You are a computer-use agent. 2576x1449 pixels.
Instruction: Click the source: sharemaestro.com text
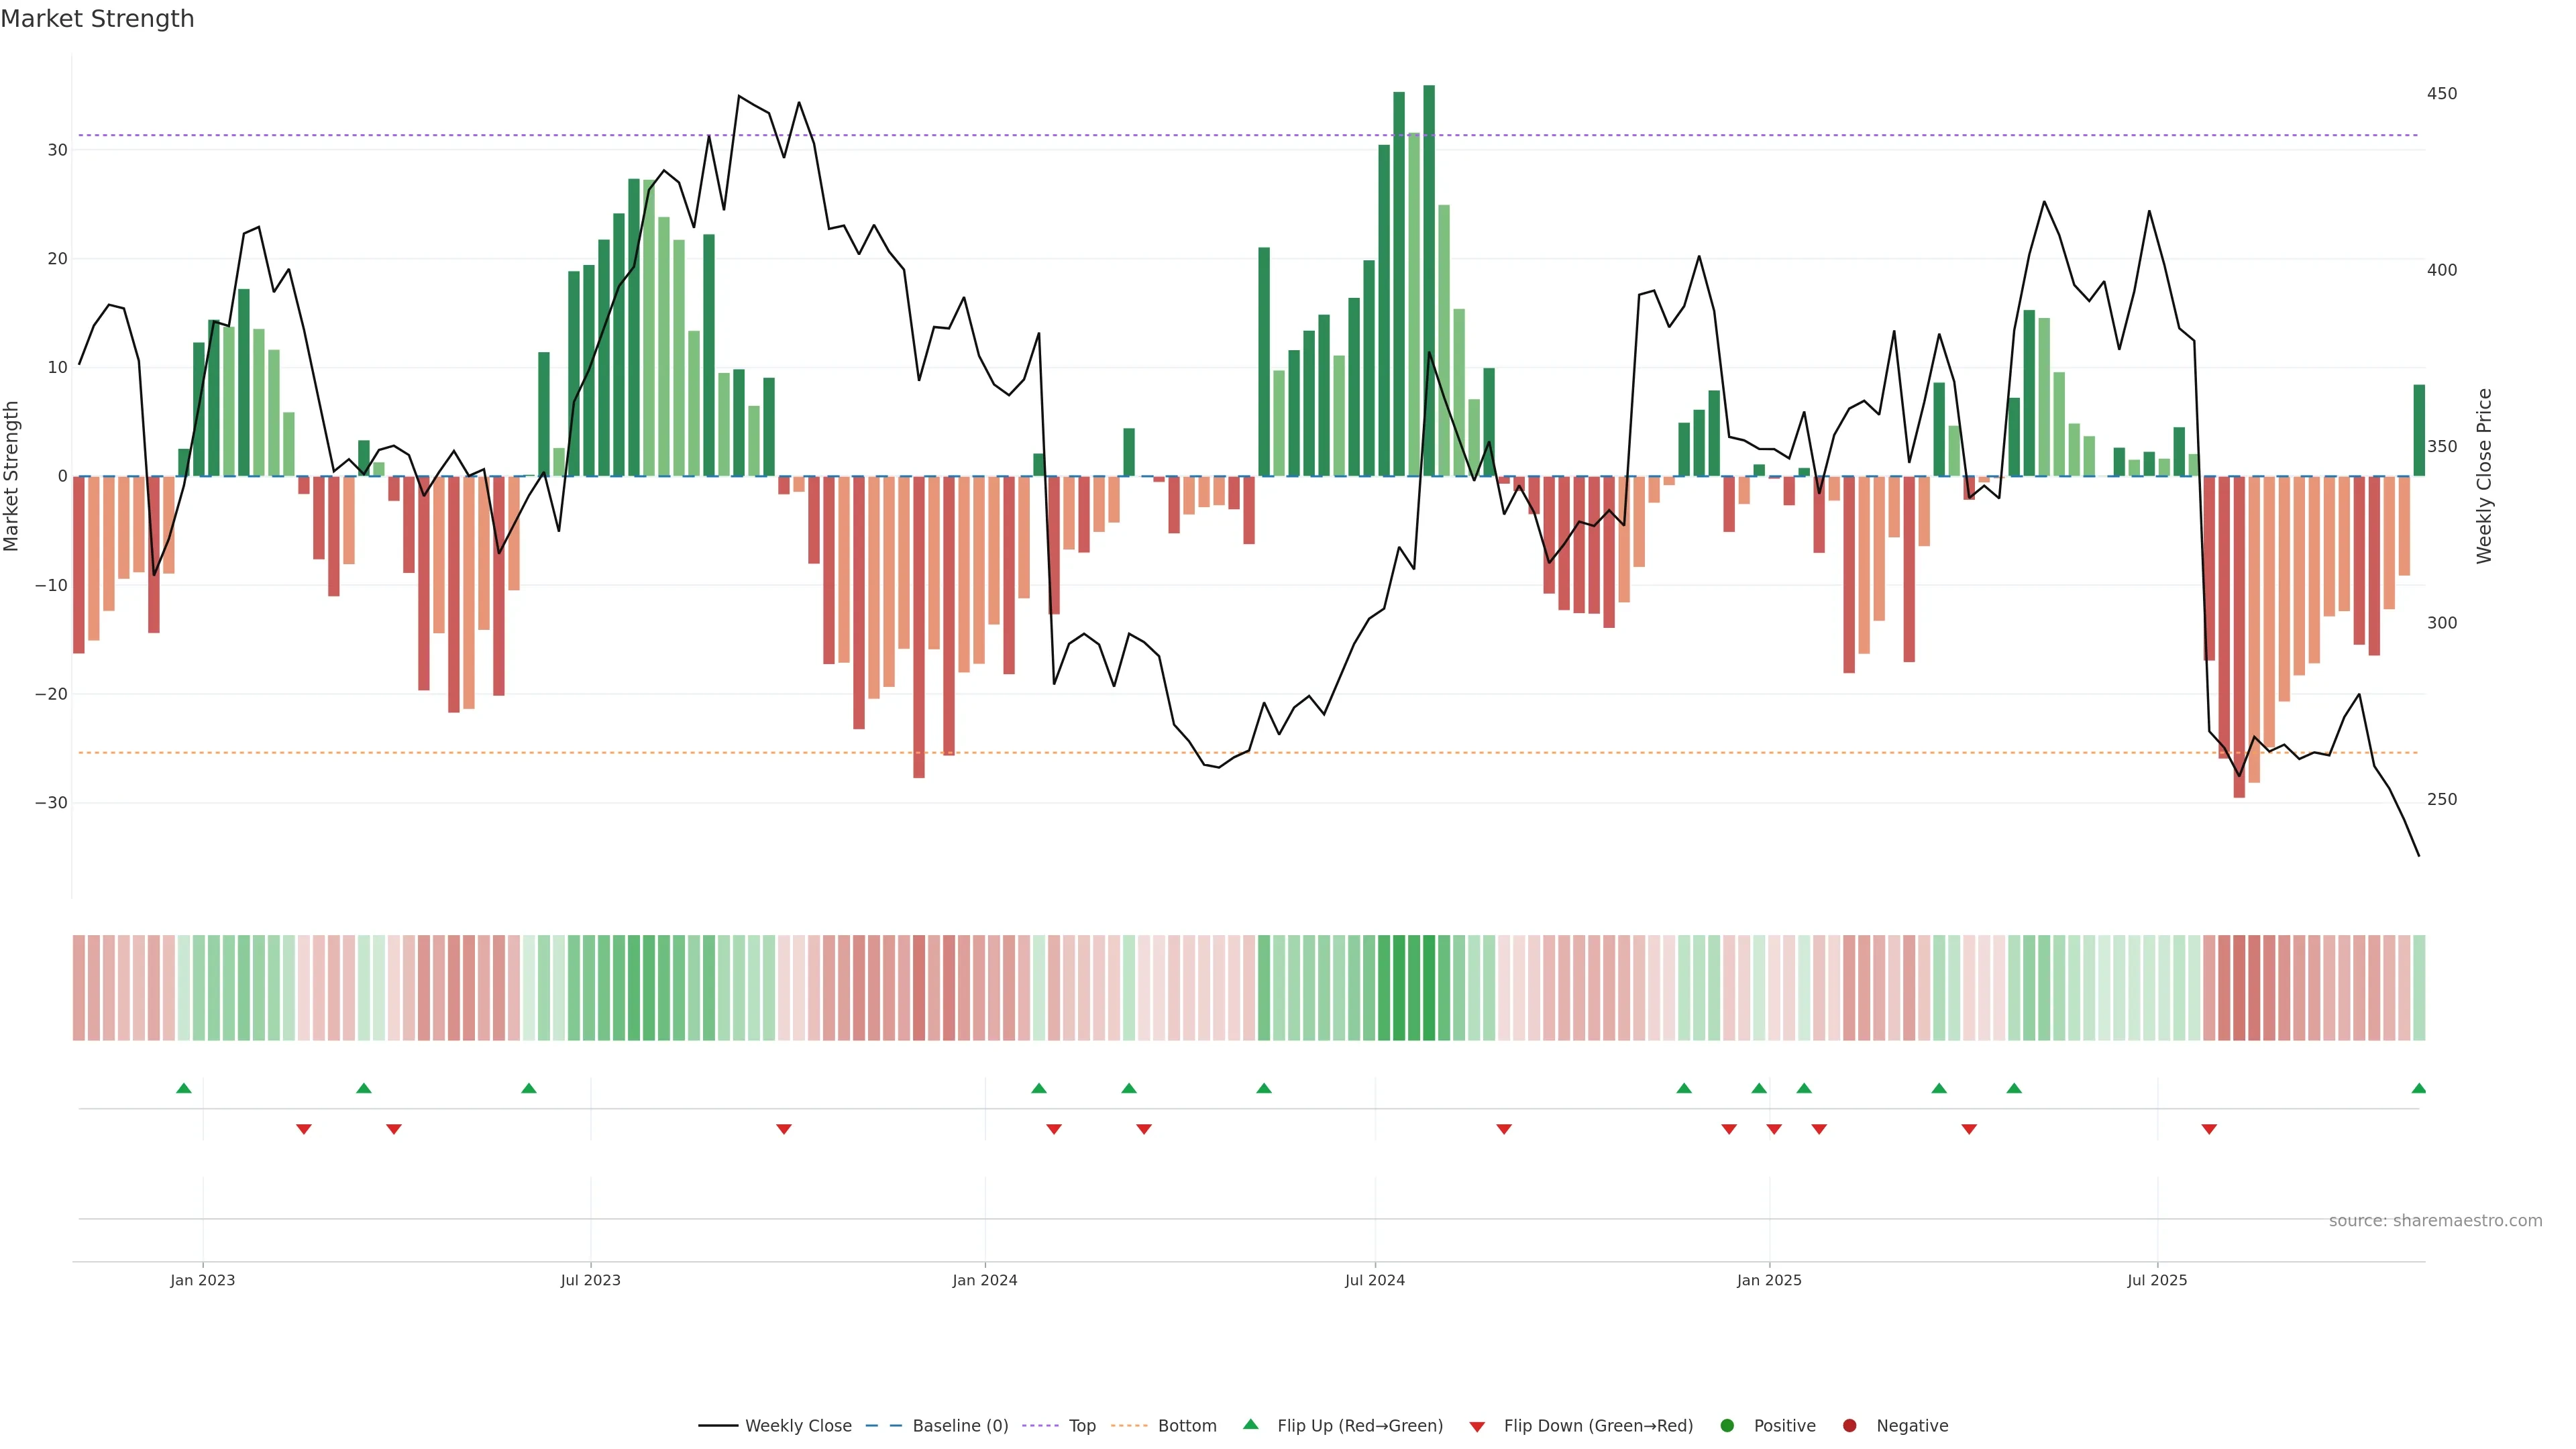[x=2435, y=1221]
